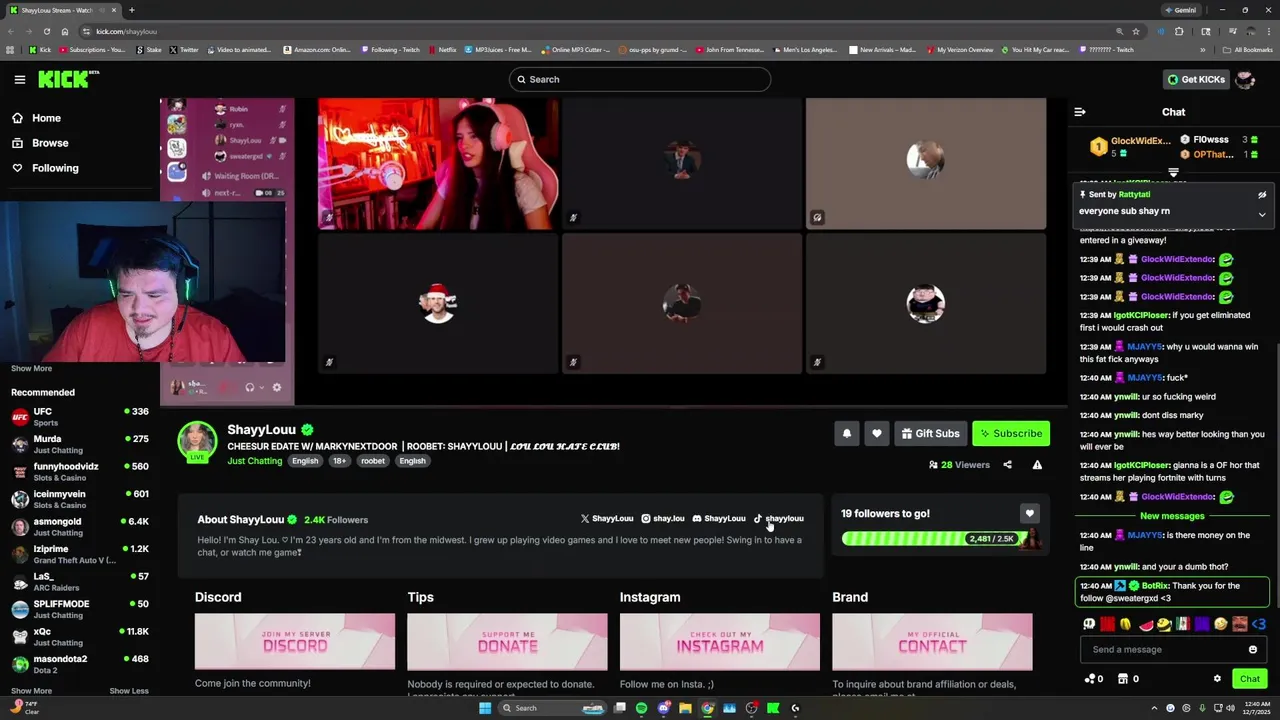Expand the pinned message chevron
1280x720 pixels.
click(1262, 214)
